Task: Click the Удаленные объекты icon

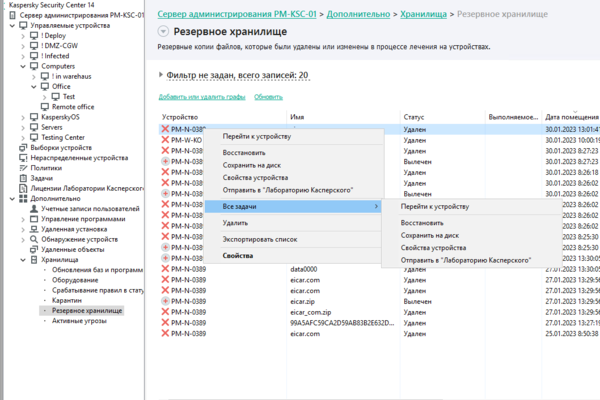Action: (34, 250)
